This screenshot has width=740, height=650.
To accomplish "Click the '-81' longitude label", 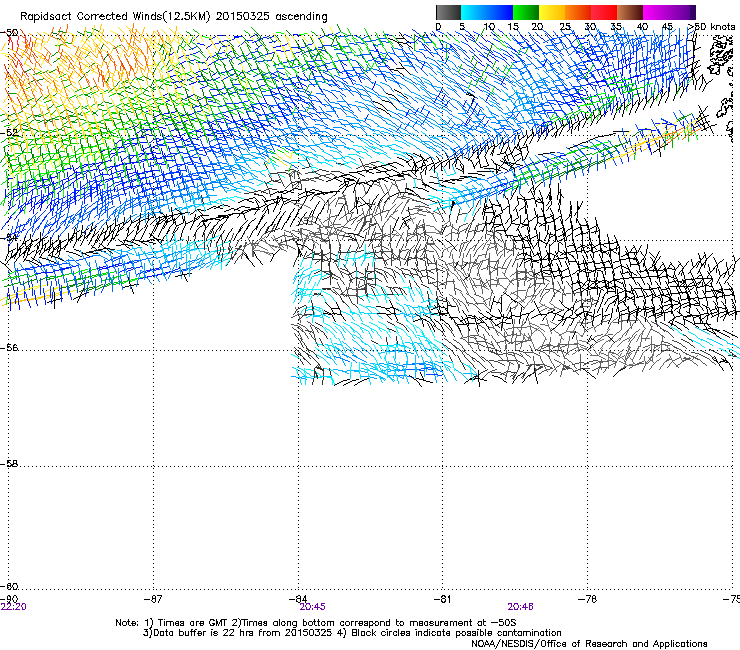I will point(442,599).
